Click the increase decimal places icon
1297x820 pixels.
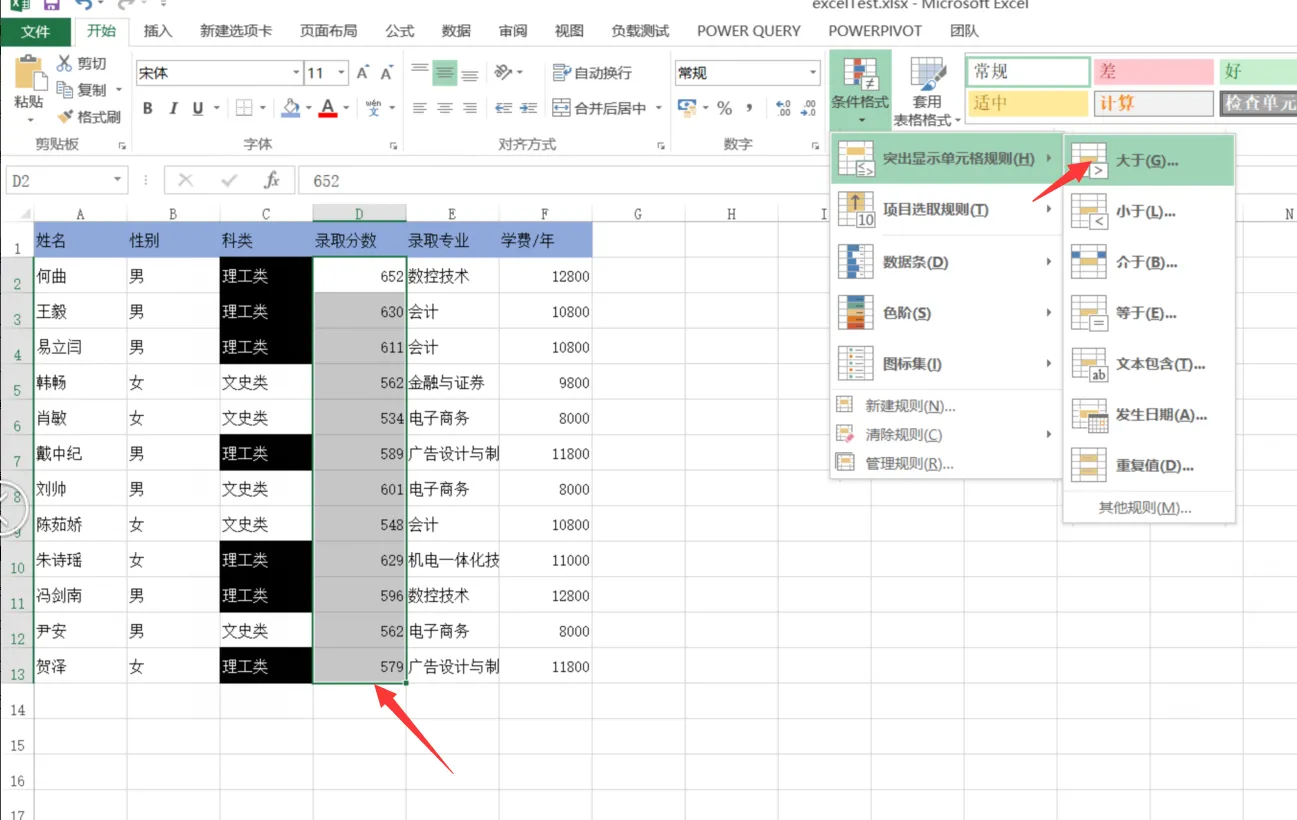783,108
